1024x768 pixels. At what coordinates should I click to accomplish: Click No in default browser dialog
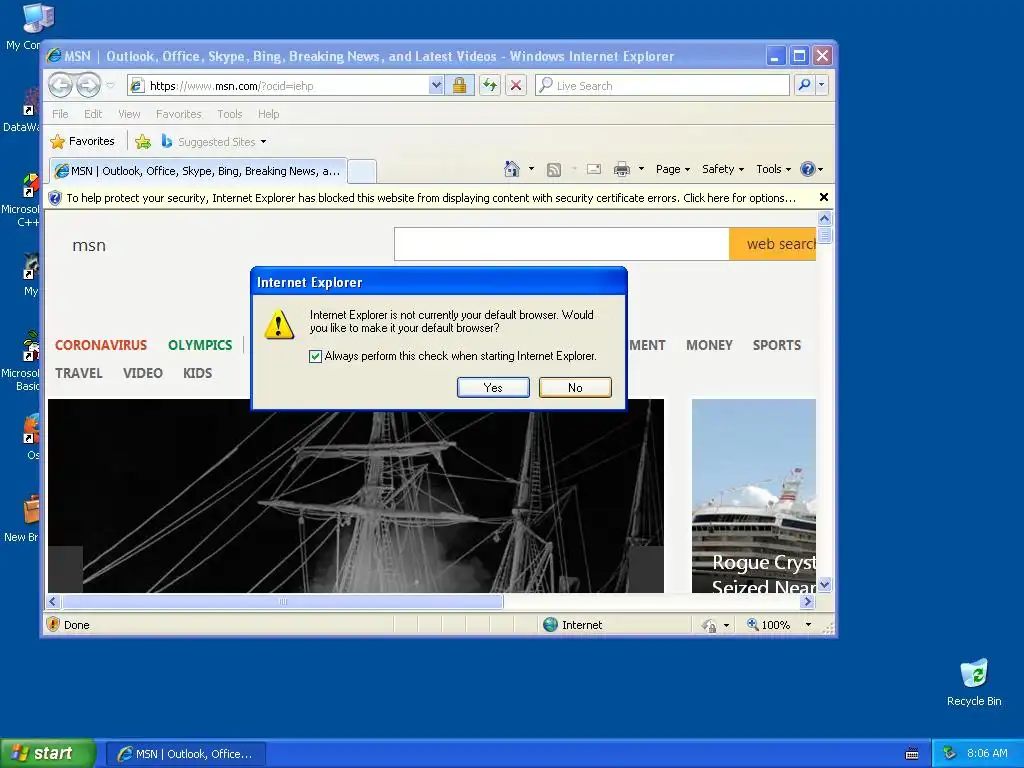pos(575,387)
